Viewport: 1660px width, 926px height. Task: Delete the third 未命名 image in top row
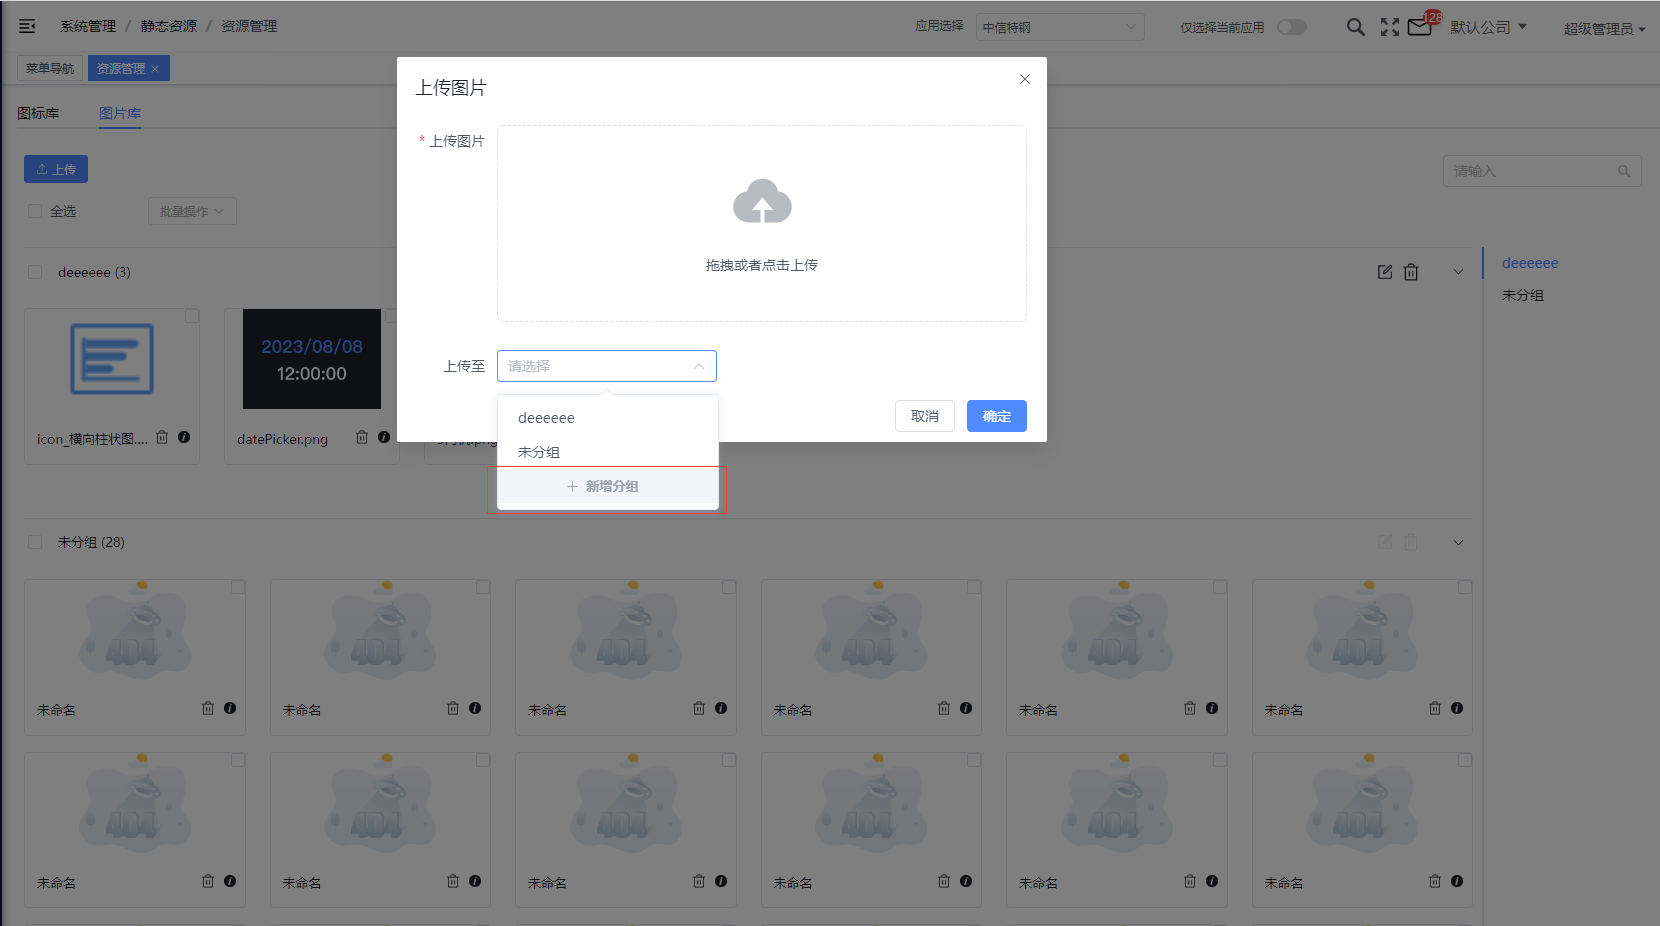pyautogui.click(x=699, y=708)
